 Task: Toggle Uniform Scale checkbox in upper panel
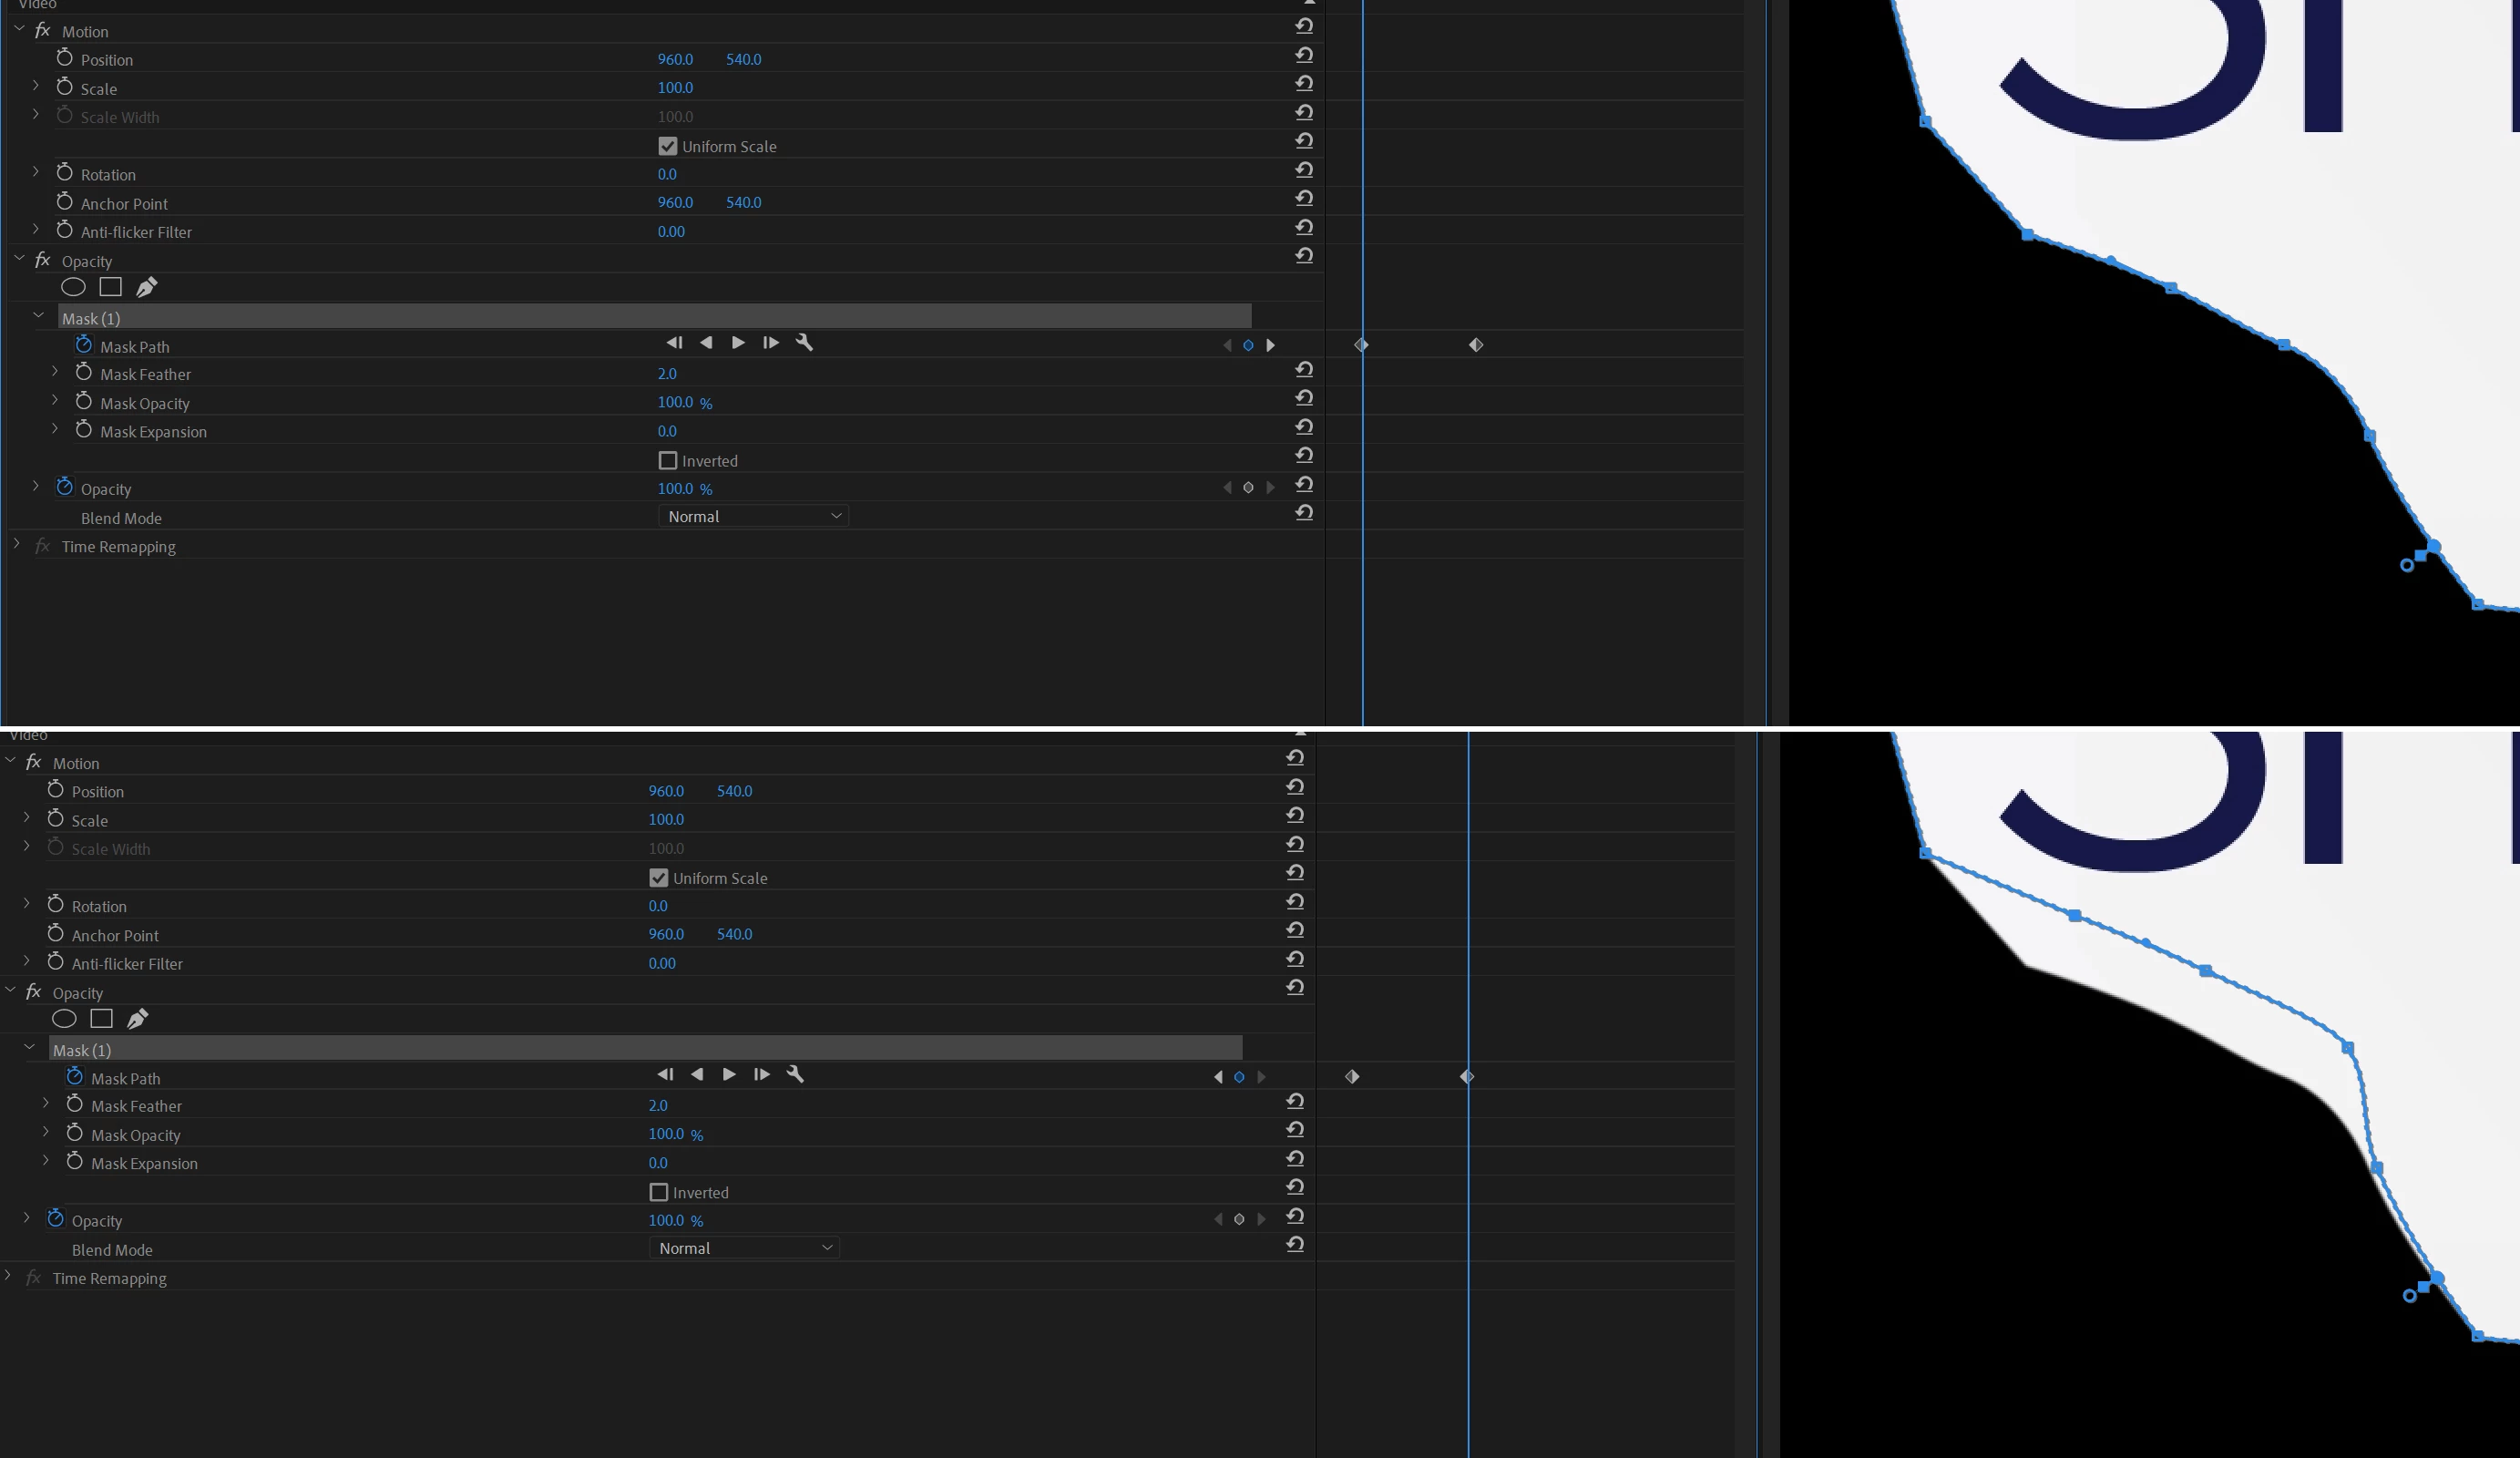click(668, 146)
